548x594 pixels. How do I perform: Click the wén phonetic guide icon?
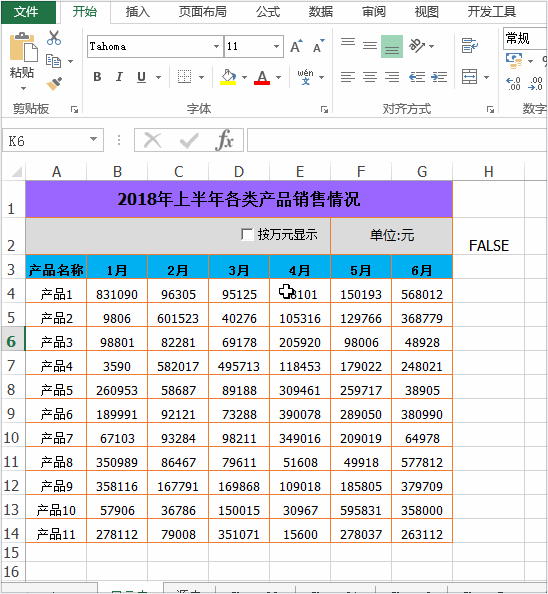pyautogui.click(x=305, y=77)
